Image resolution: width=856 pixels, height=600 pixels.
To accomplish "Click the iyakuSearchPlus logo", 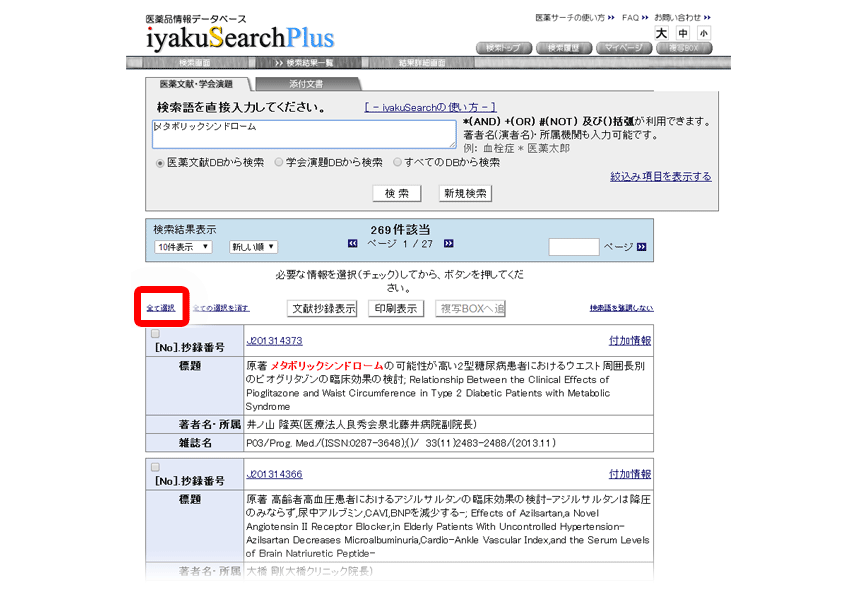I will point(240,39).
